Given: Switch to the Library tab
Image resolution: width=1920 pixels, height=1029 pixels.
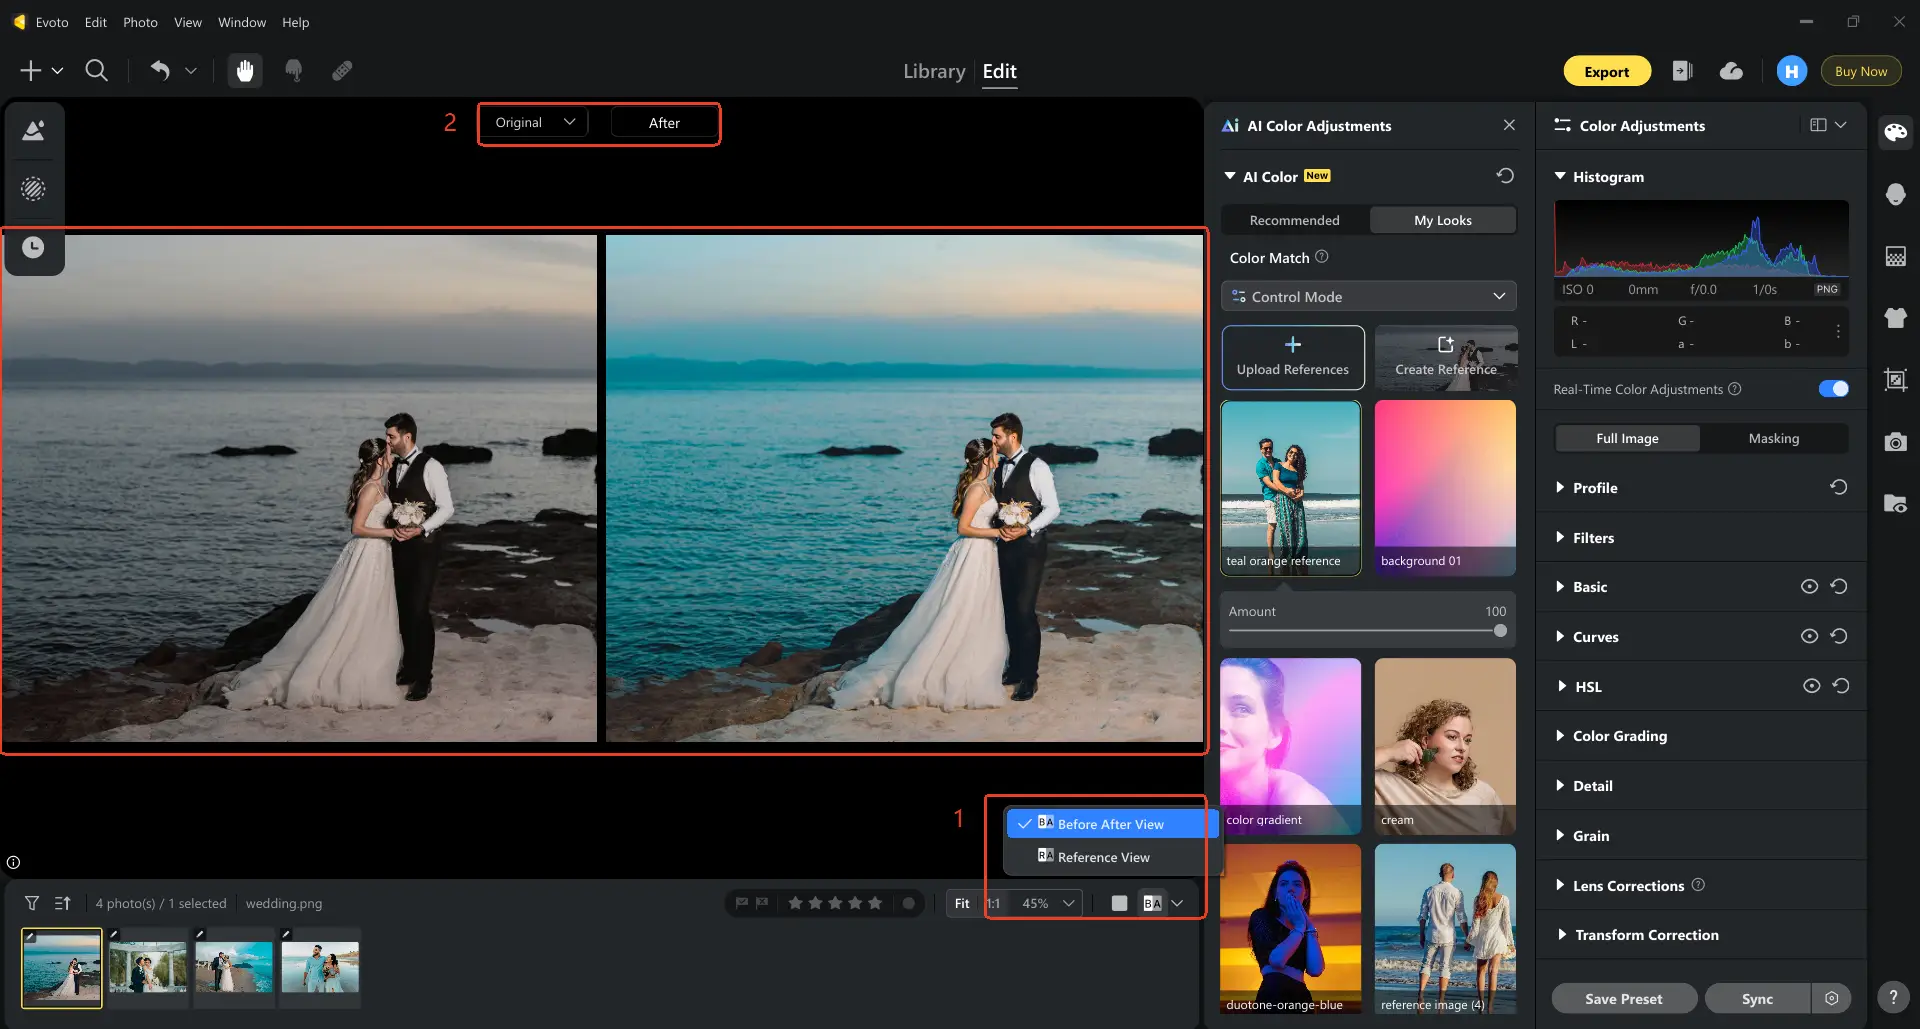Looking at the screenshot, I should (x=933, y=71).
